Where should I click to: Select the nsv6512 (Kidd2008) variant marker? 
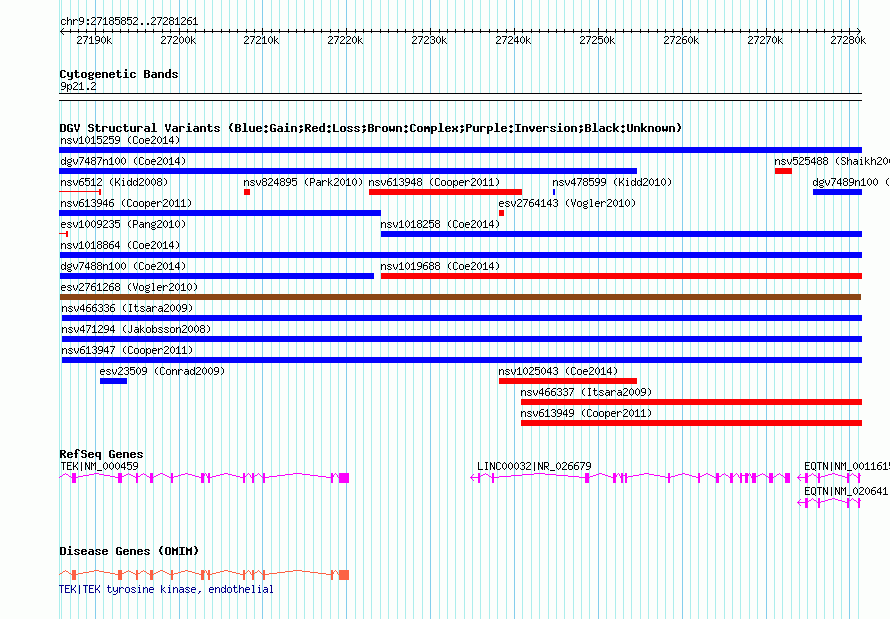click(x=80, y=192)
